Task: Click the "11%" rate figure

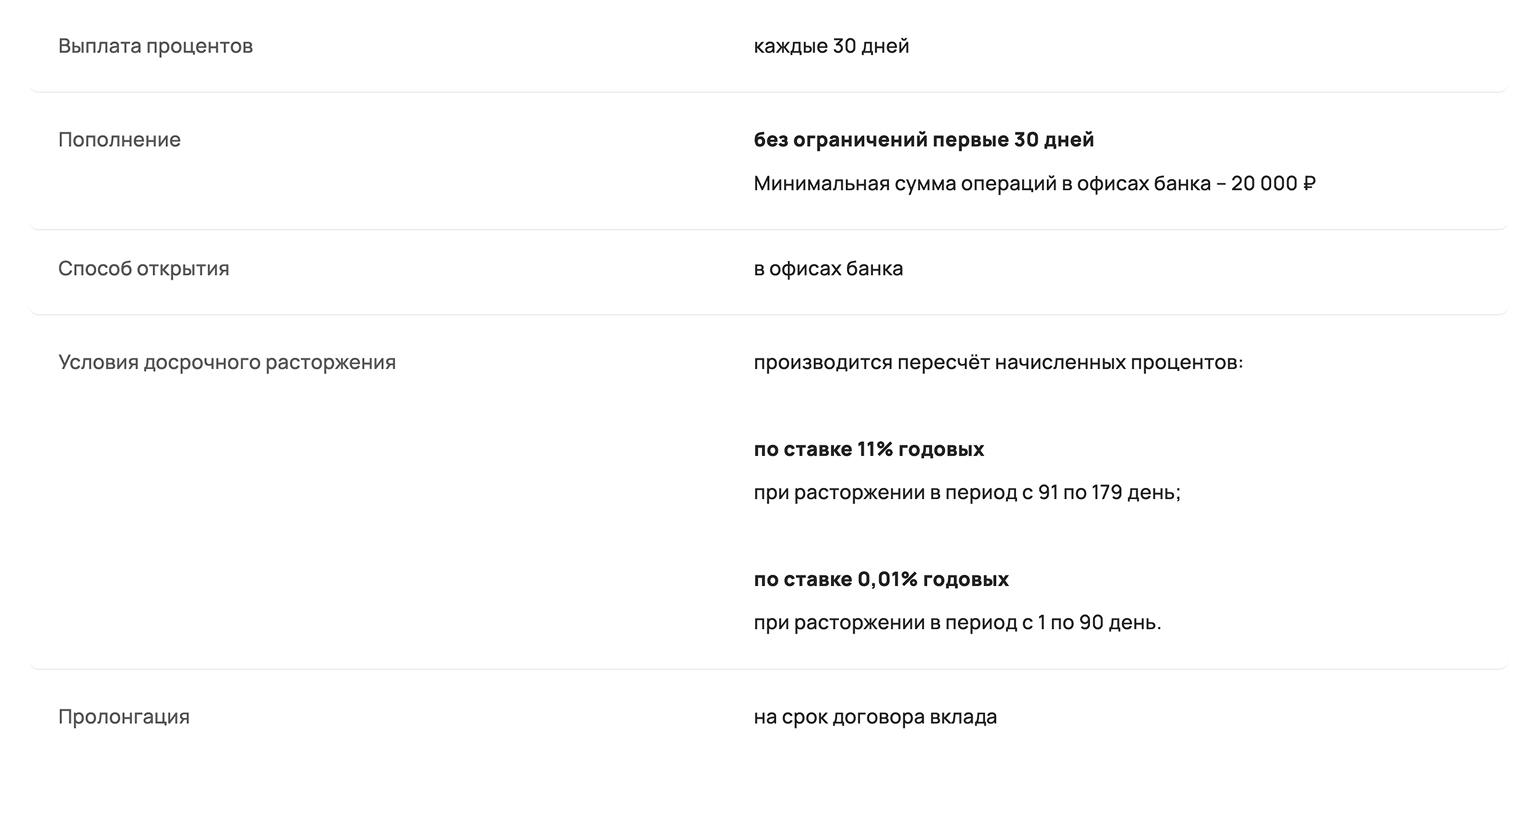Action: coord(874,450)
